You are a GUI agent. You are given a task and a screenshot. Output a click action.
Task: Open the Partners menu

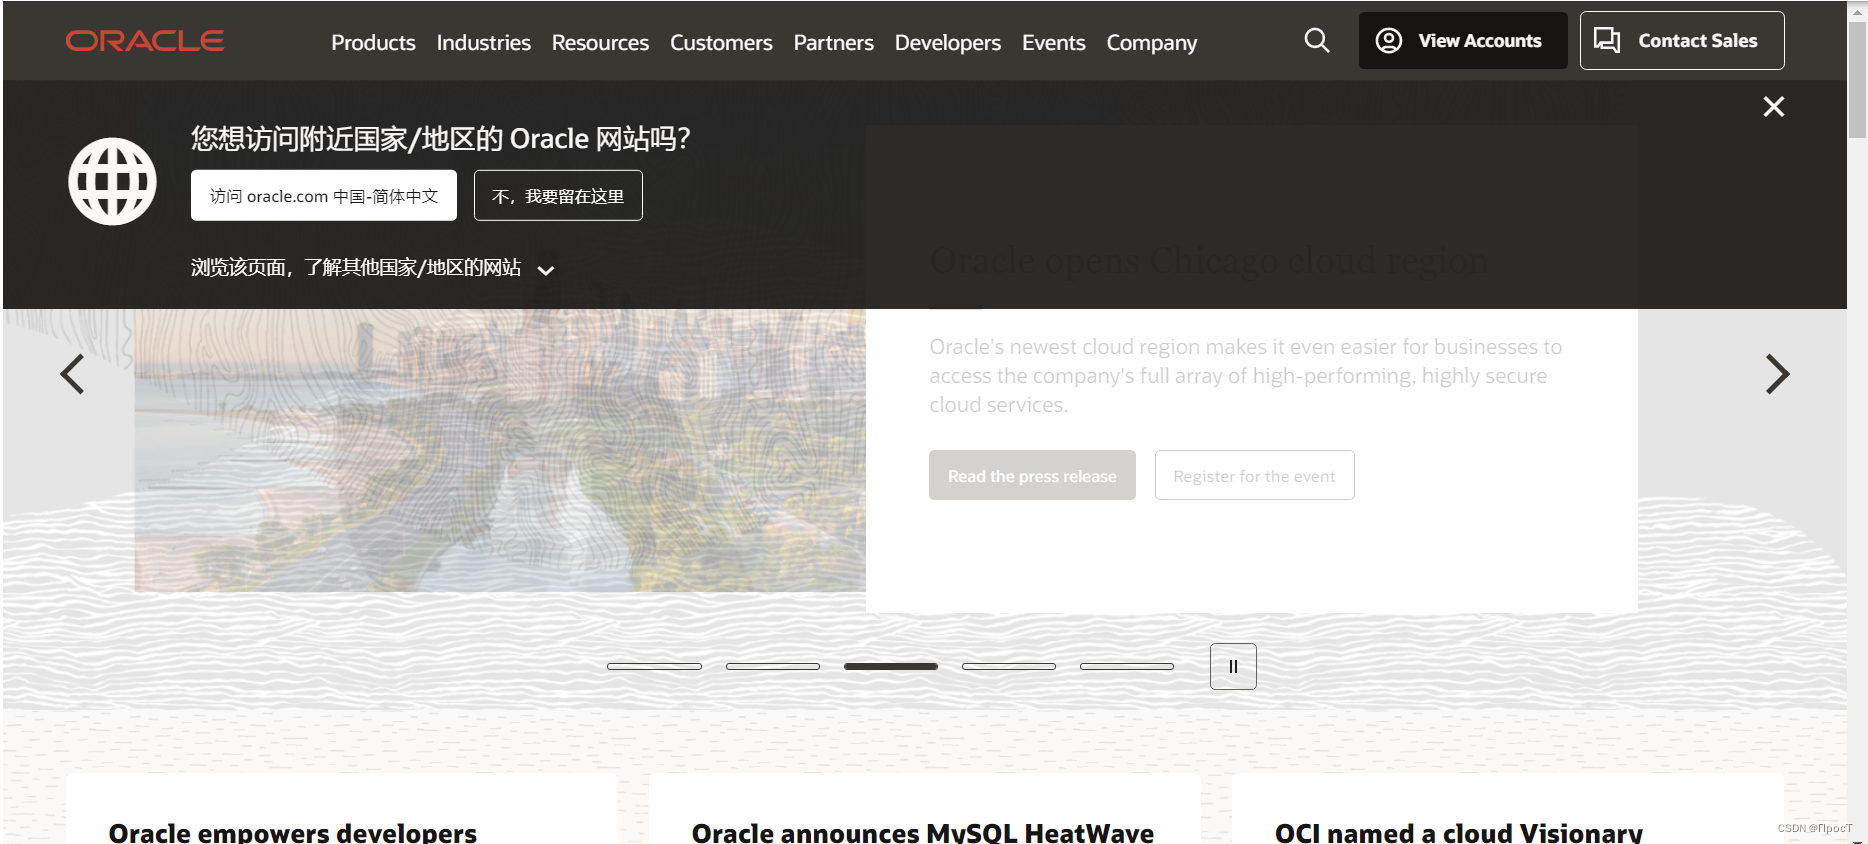(x=833, y=42)
